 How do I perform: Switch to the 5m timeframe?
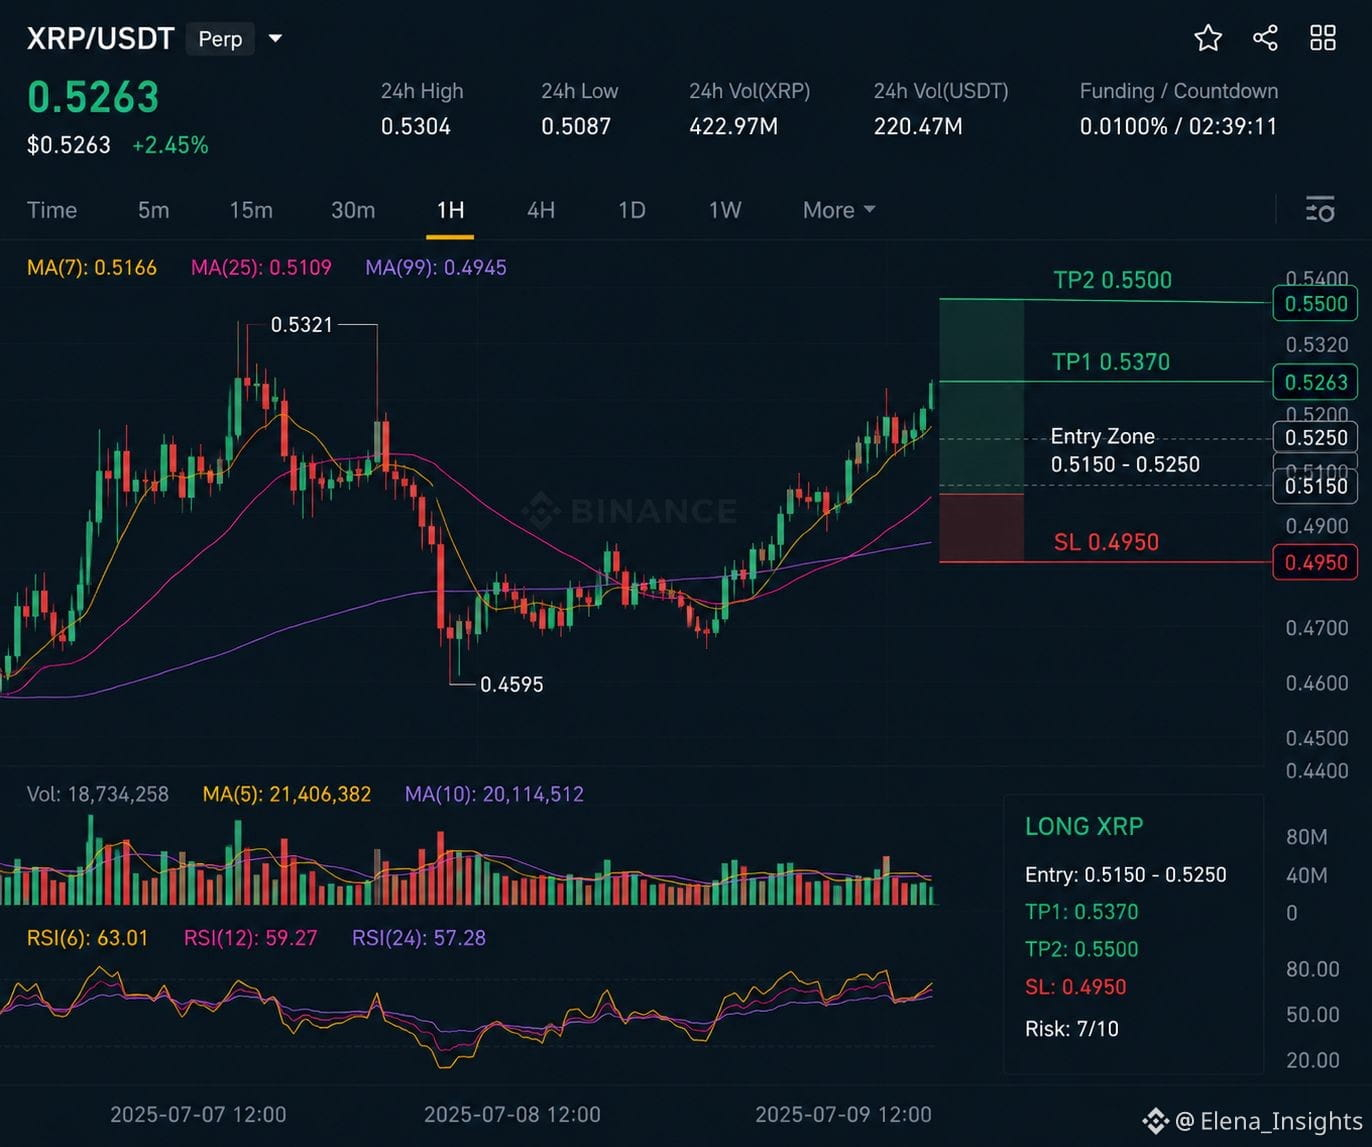click(x=153, y=210)
